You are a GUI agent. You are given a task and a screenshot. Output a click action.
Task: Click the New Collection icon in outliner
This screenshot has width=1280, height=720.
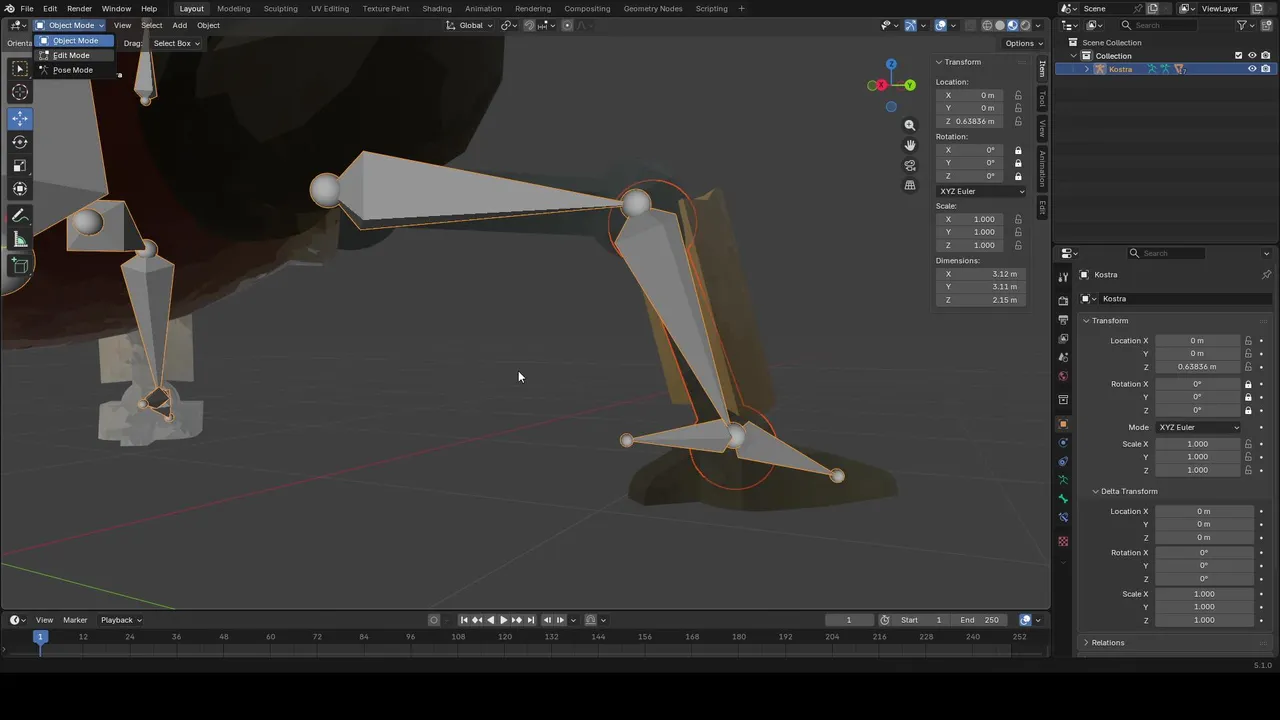pyautogui.click(x=1266, y=25)
